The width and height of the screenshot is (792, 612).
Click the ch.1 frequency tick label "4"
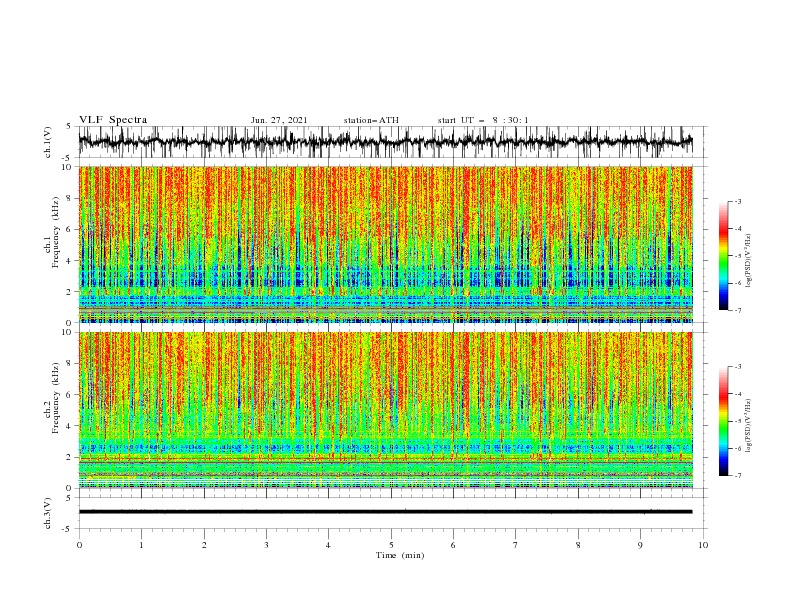click(69, 261)
